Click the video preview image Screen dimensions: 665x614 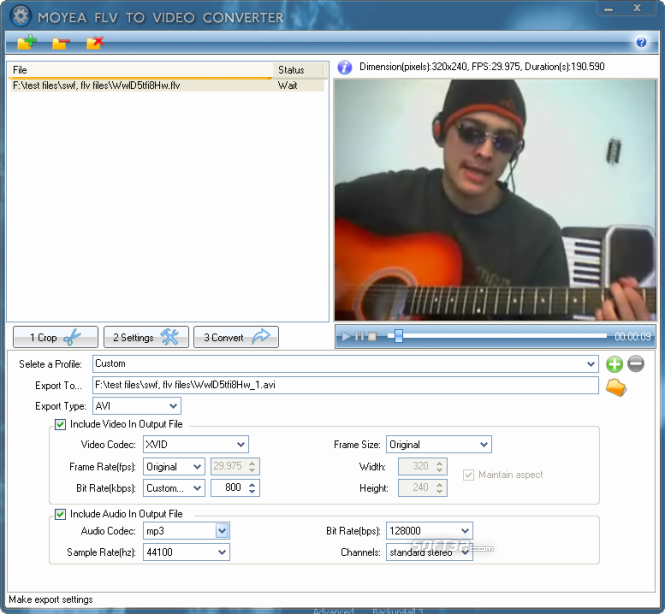tap(495, 200)
